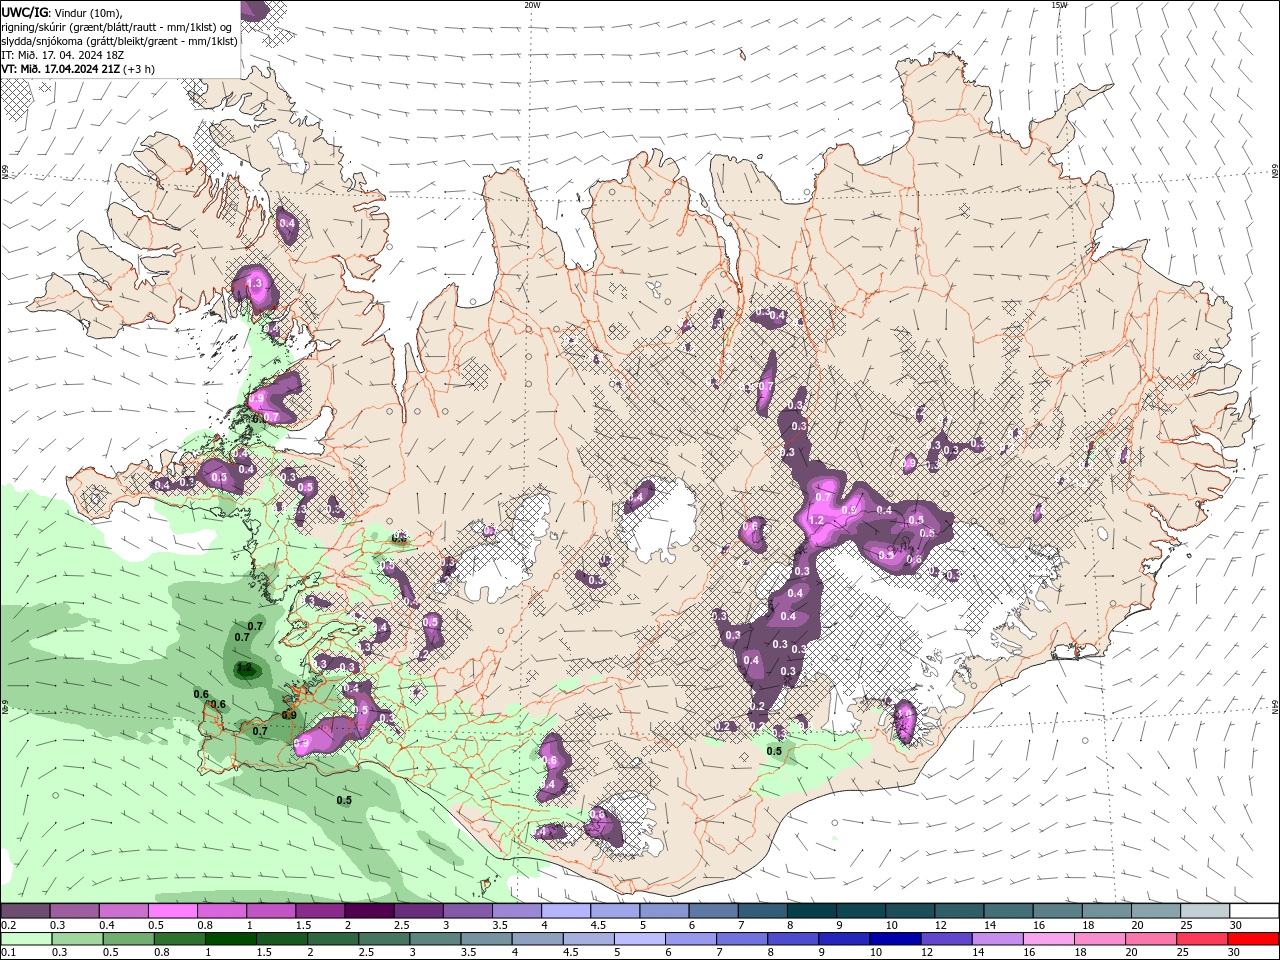Viewport: 1280px width, 960px height.
Task: Select the light pink 16 mm rain swatch
Action: pyautogui.click(x=1048, y=939)
